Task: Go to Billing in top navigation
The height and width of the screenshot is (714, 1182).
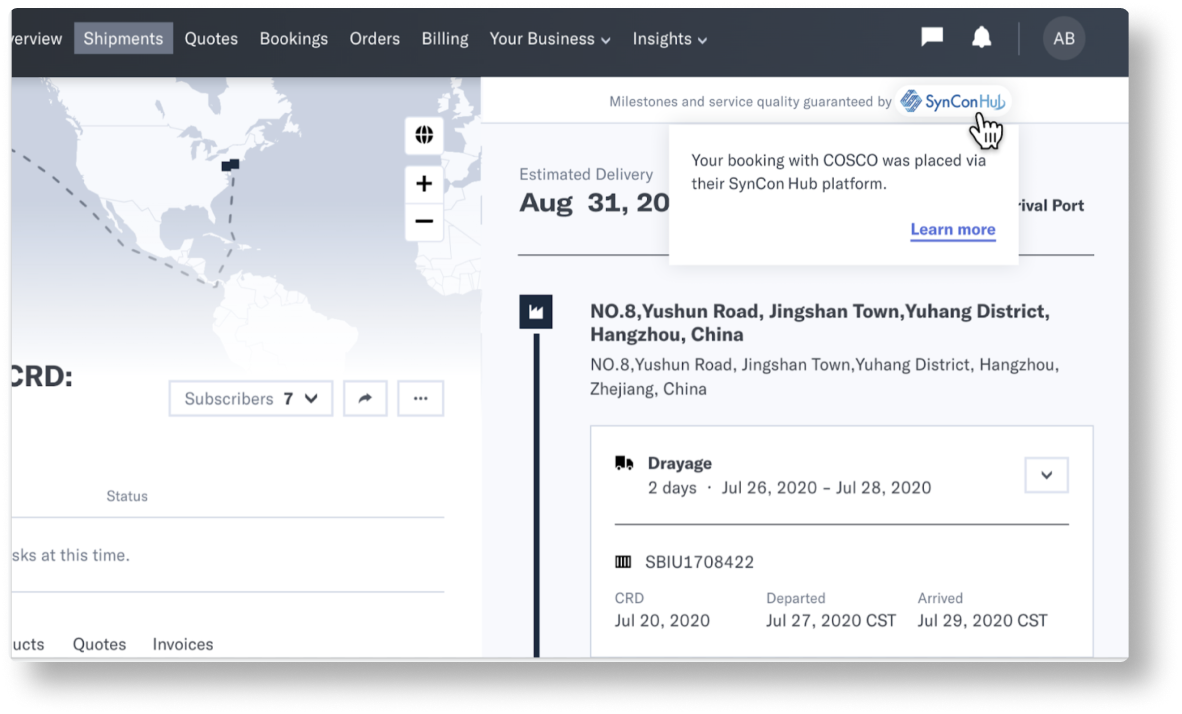Action: point(445,38)
